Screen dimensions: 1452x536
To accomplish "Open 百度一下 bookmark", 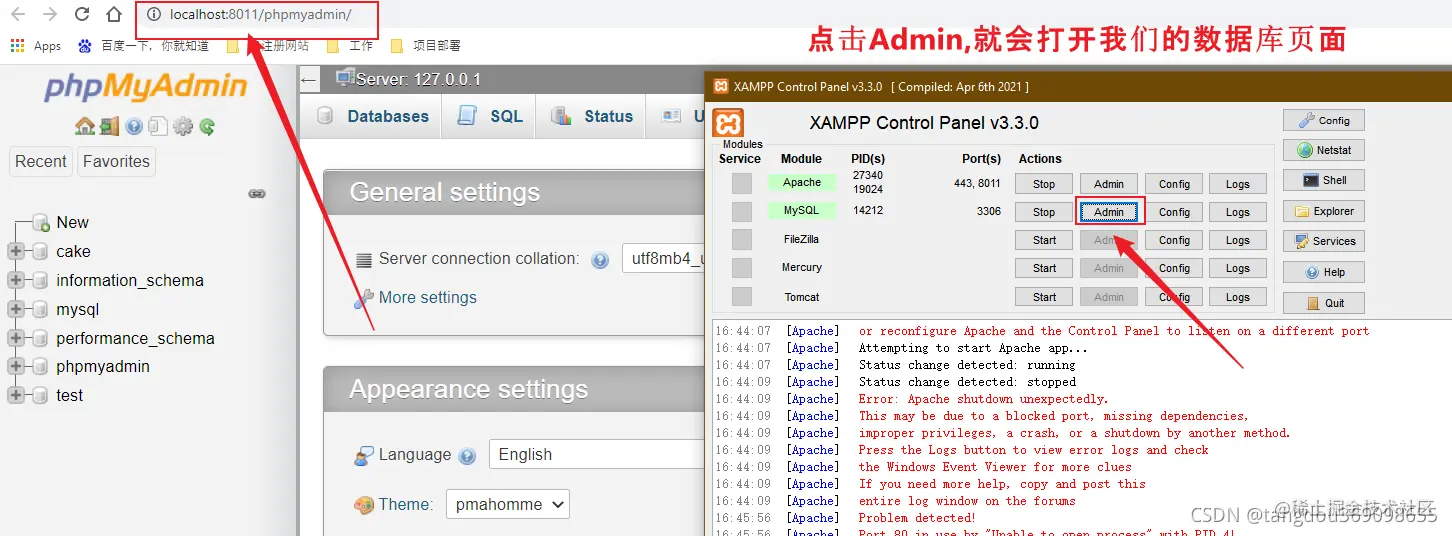I will [143, 46].
